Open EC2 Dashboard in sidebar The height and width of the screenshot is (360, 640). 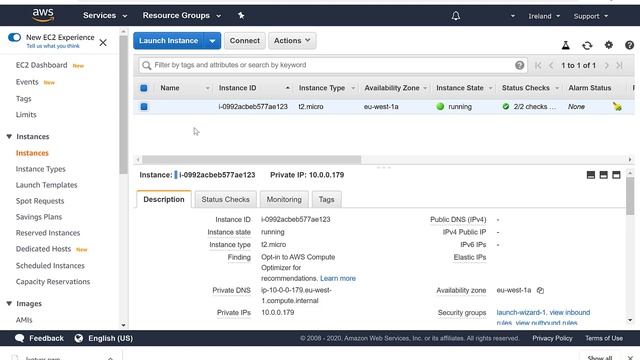click(41, 65)
